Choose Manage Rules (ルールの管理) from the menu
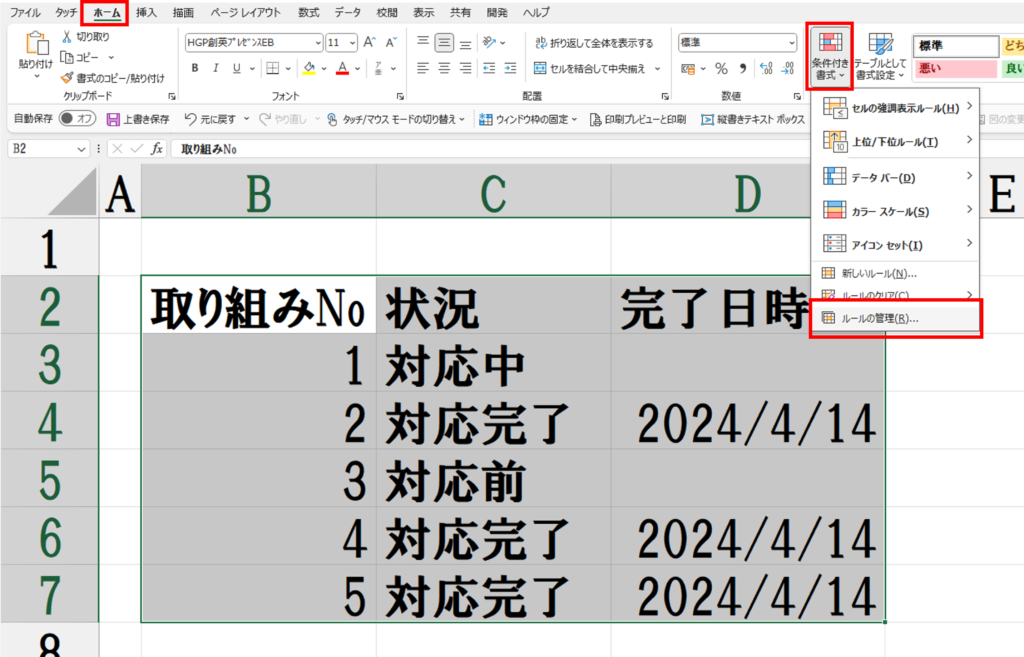This screenshot has height=657, width=1024. 895,318
